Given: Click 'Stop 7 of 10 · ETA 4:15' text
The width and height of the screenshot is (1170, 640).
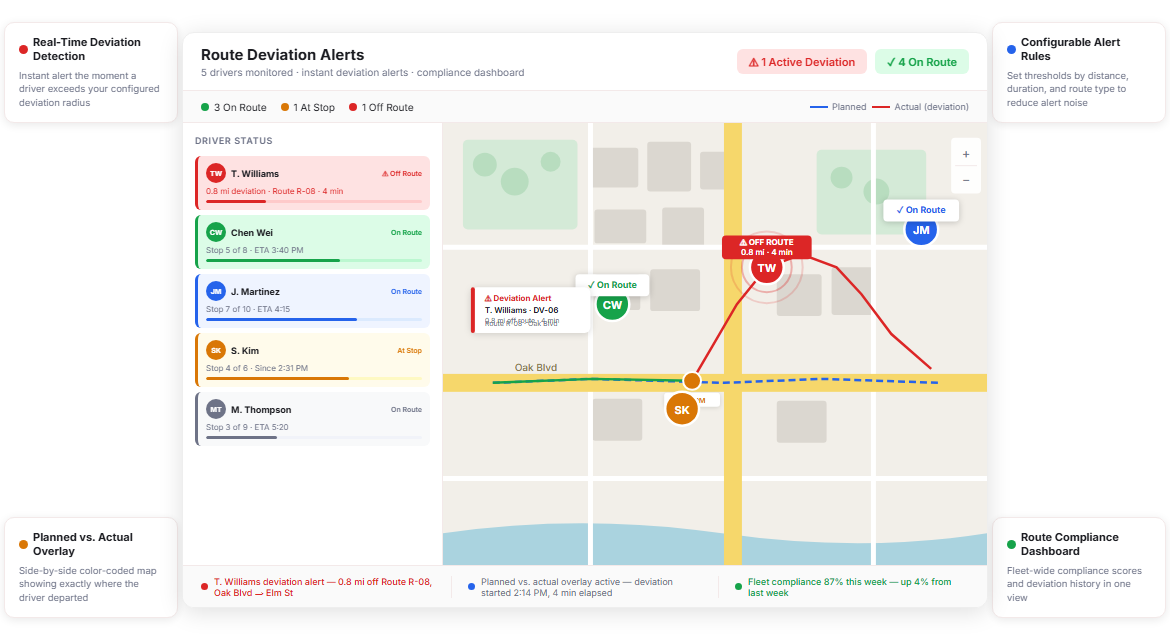Looking at the screenshot, I should click(248, 309).
